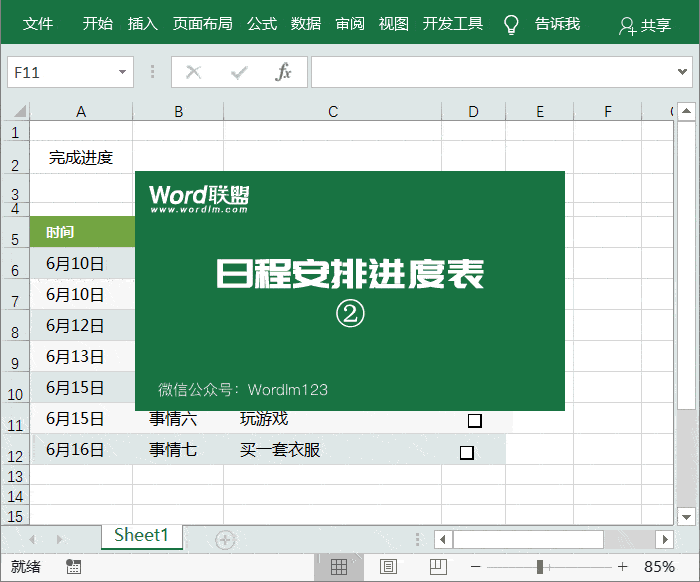700x582 pixels.
Task: Tick the checkbox in the 玩游戏 row
Action: tap(475, 420)
